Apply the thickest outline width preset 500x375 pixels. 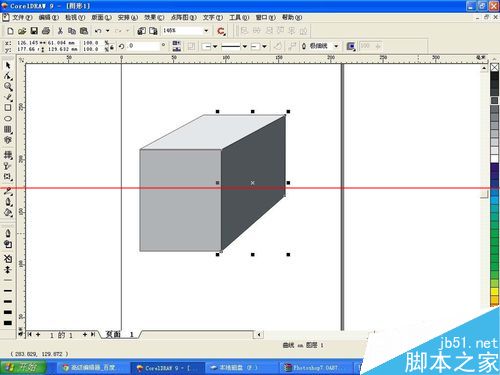(x=8, y=323)
